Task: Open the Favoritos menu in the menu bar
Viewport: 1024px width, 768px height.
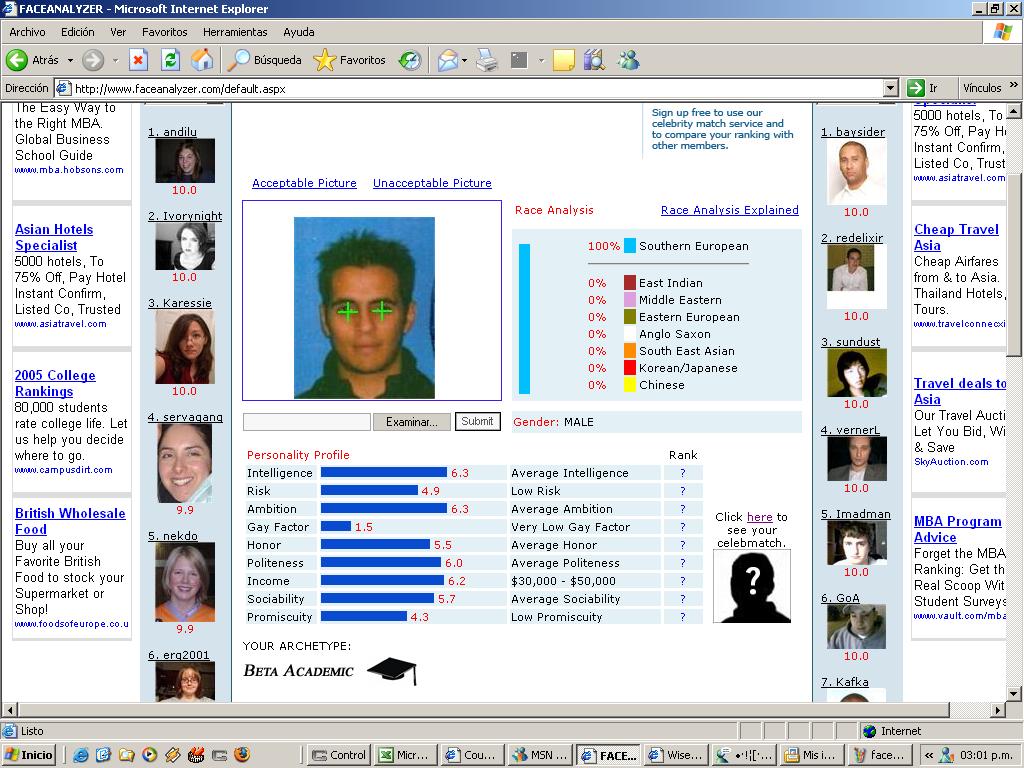Action: [165, 32]
